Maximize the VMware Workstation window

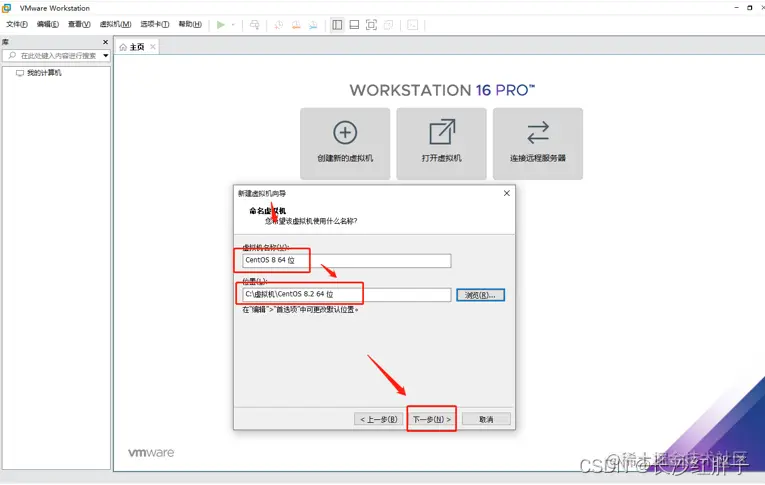point(750,8)
